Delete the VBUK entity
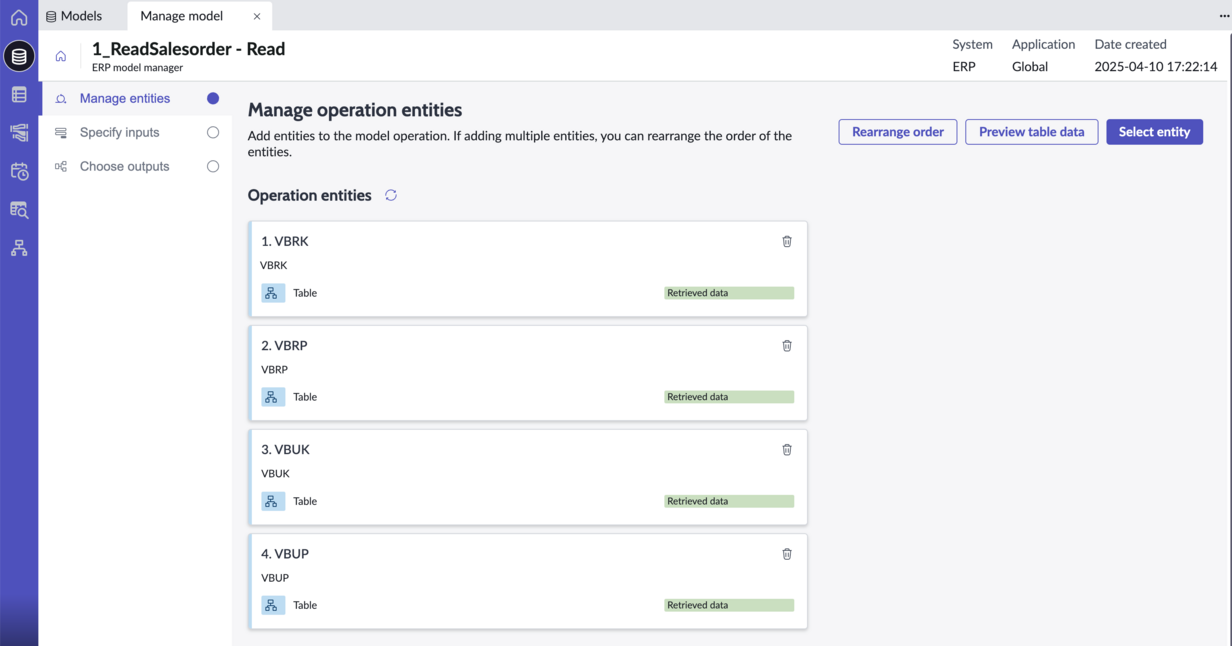The width and height of the screenshot is (1232, 646). (x=787, y=449)
